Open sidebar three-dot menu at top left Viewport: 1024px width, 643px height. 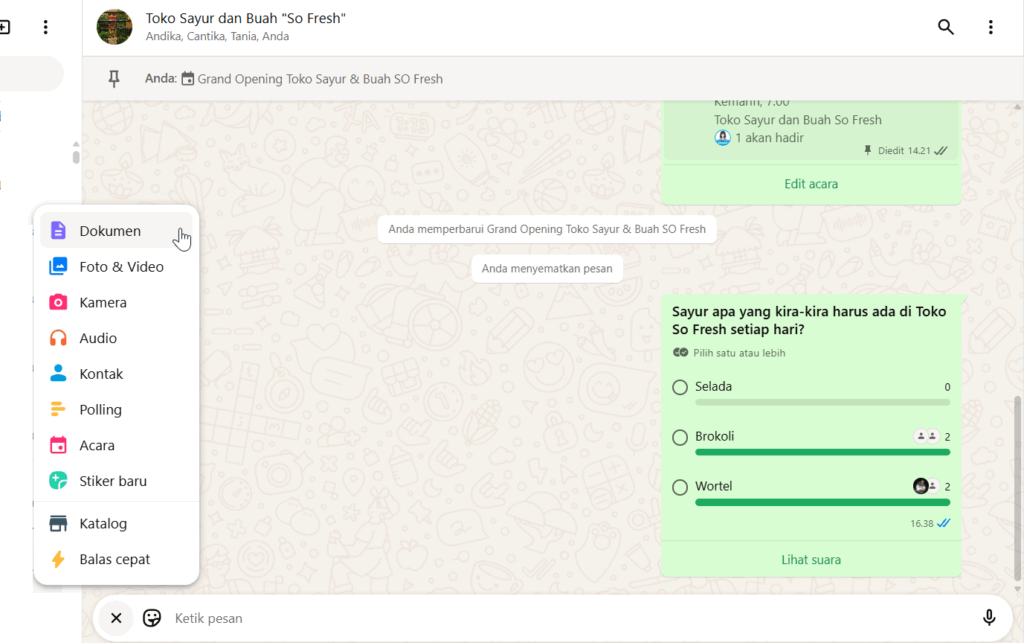tap(45, 27)
